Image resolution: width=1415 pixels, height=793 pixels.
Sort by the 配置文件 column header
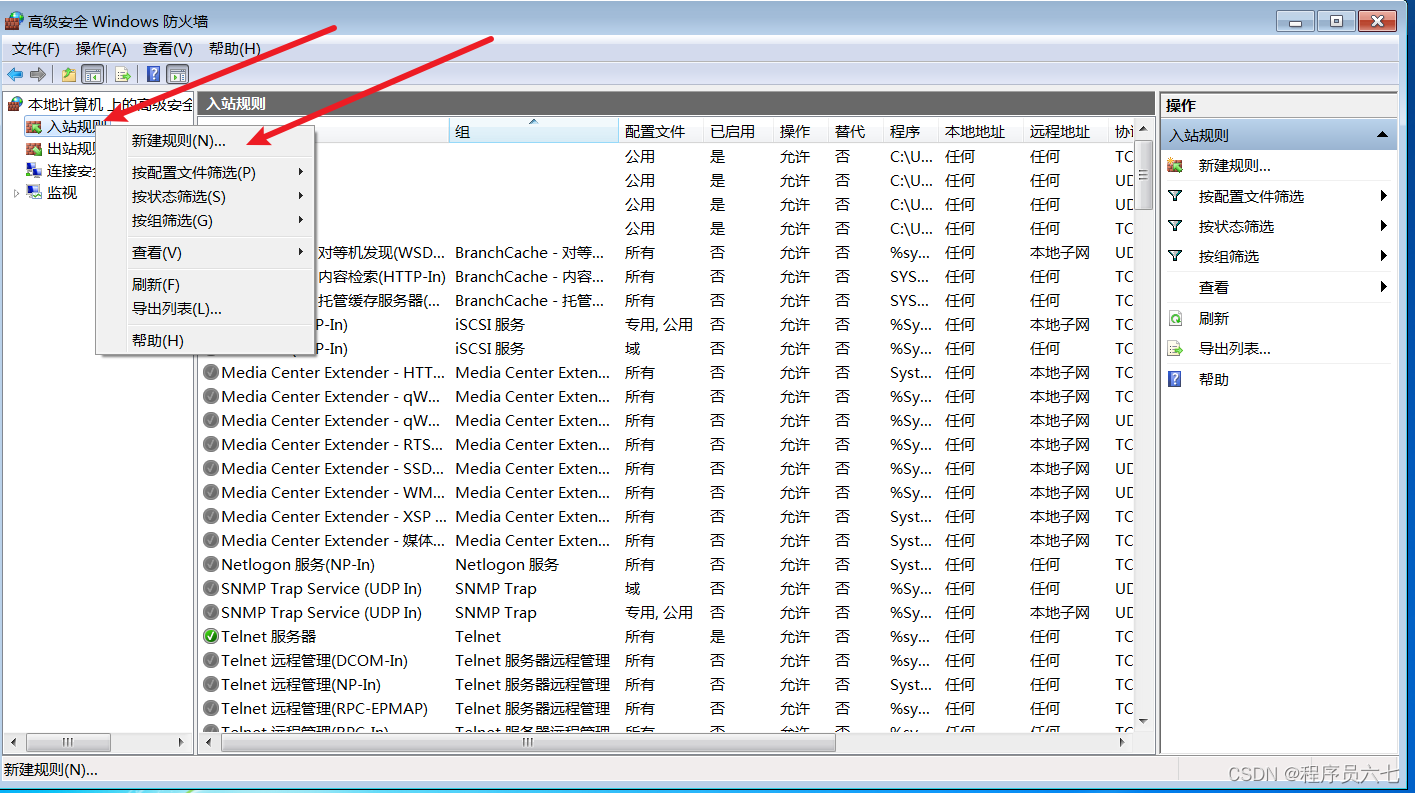(x=661, y=131)
